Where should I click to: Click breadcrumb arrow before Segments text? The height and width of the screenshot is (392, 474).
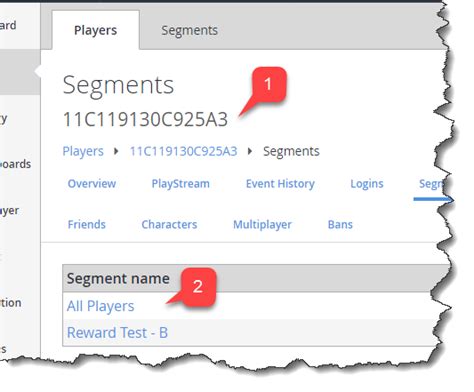tap(250, 151)
